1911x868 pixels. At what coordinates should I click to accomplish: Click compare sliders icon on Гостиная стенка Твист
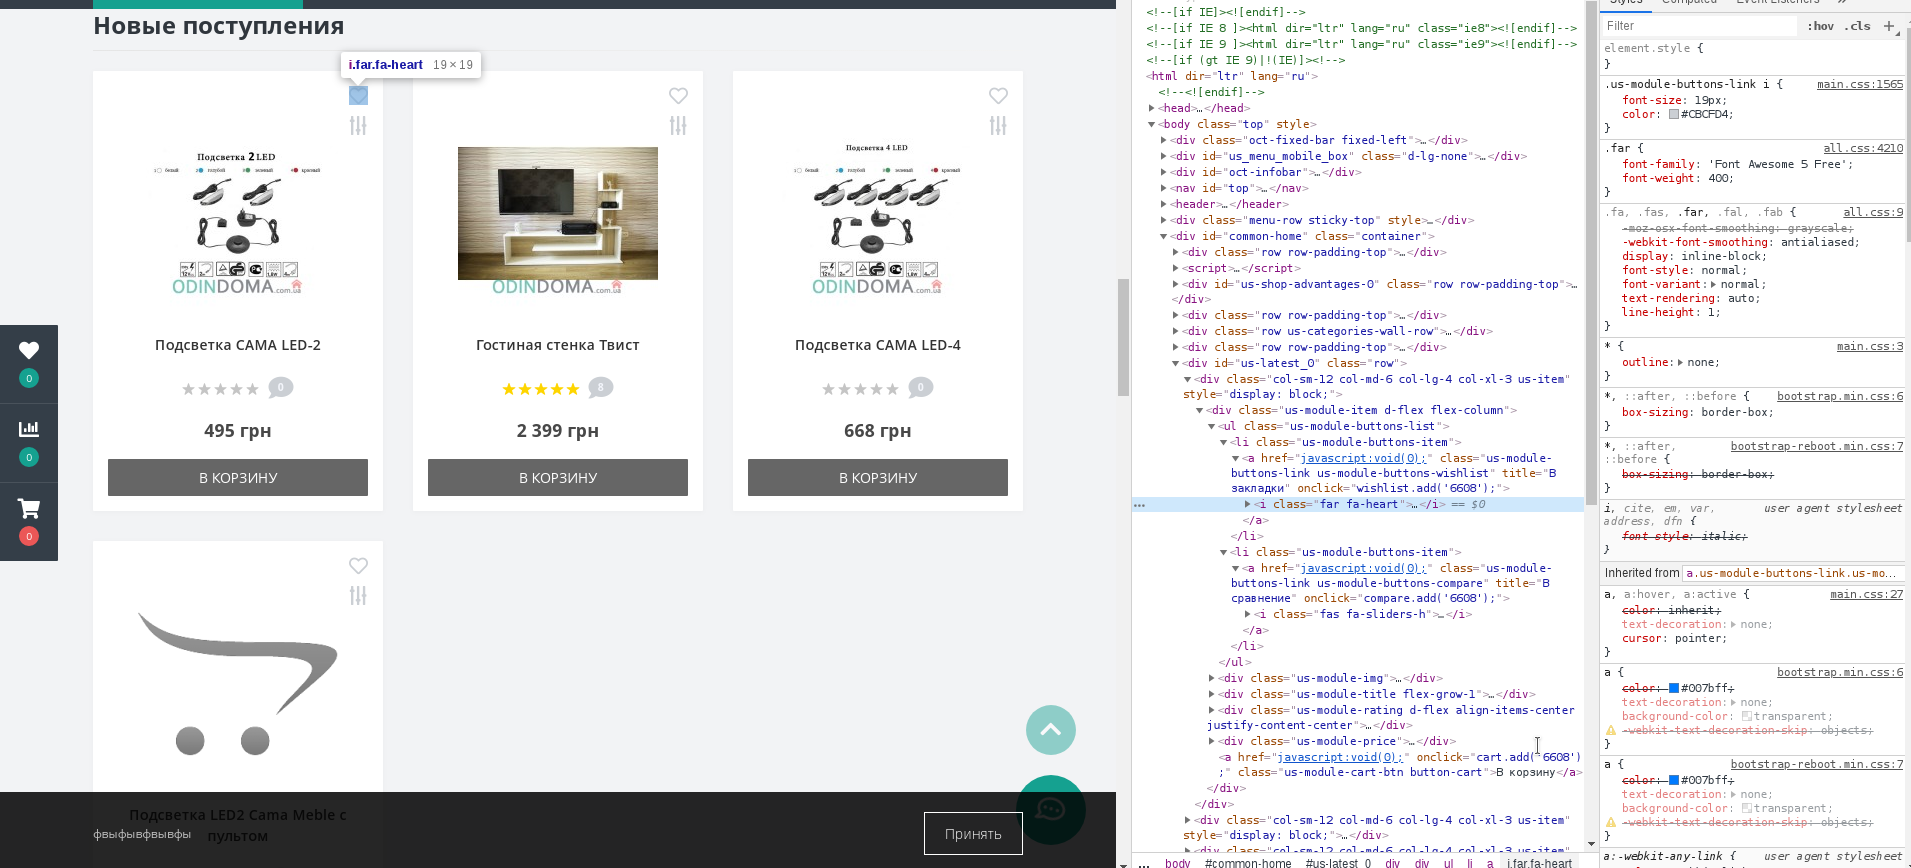[x=678, y=126]
